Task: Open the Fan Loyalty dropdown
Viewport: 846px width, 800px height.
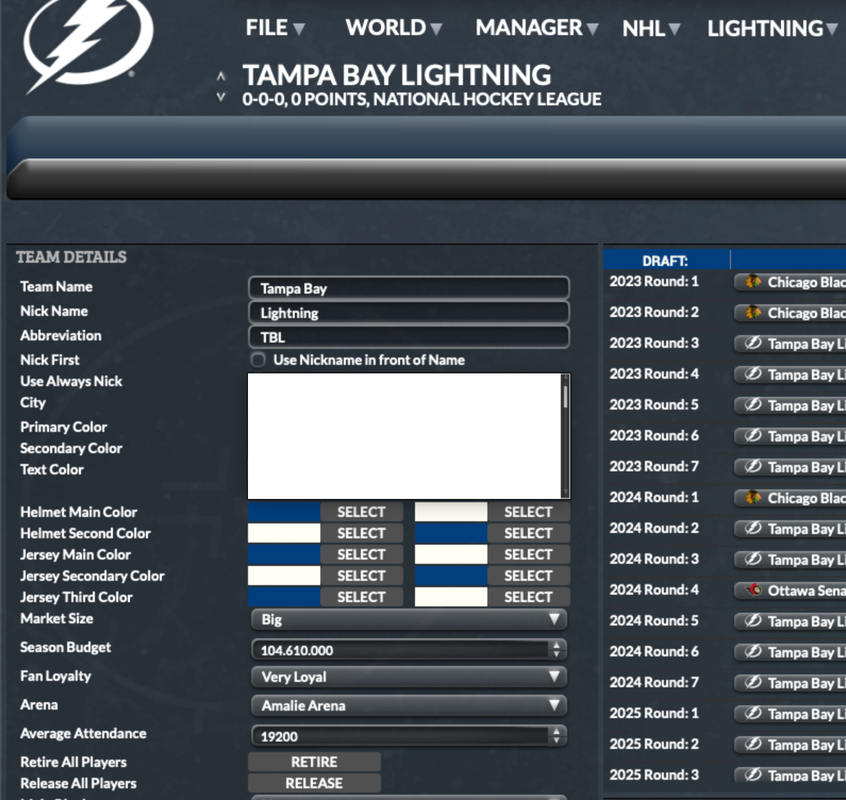Action: (x=409, y=676)
